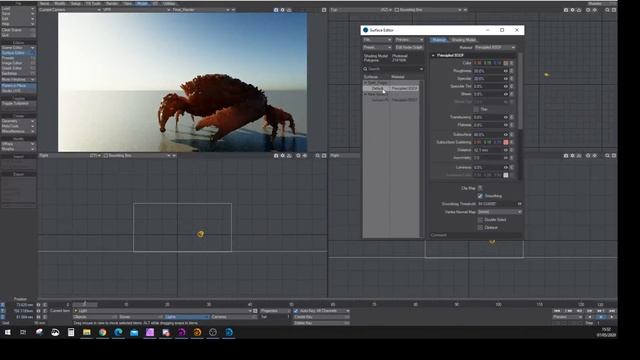Open Calculator from taskbar
640x360 pixels.
pyautogui.click(x=71, y=332)
